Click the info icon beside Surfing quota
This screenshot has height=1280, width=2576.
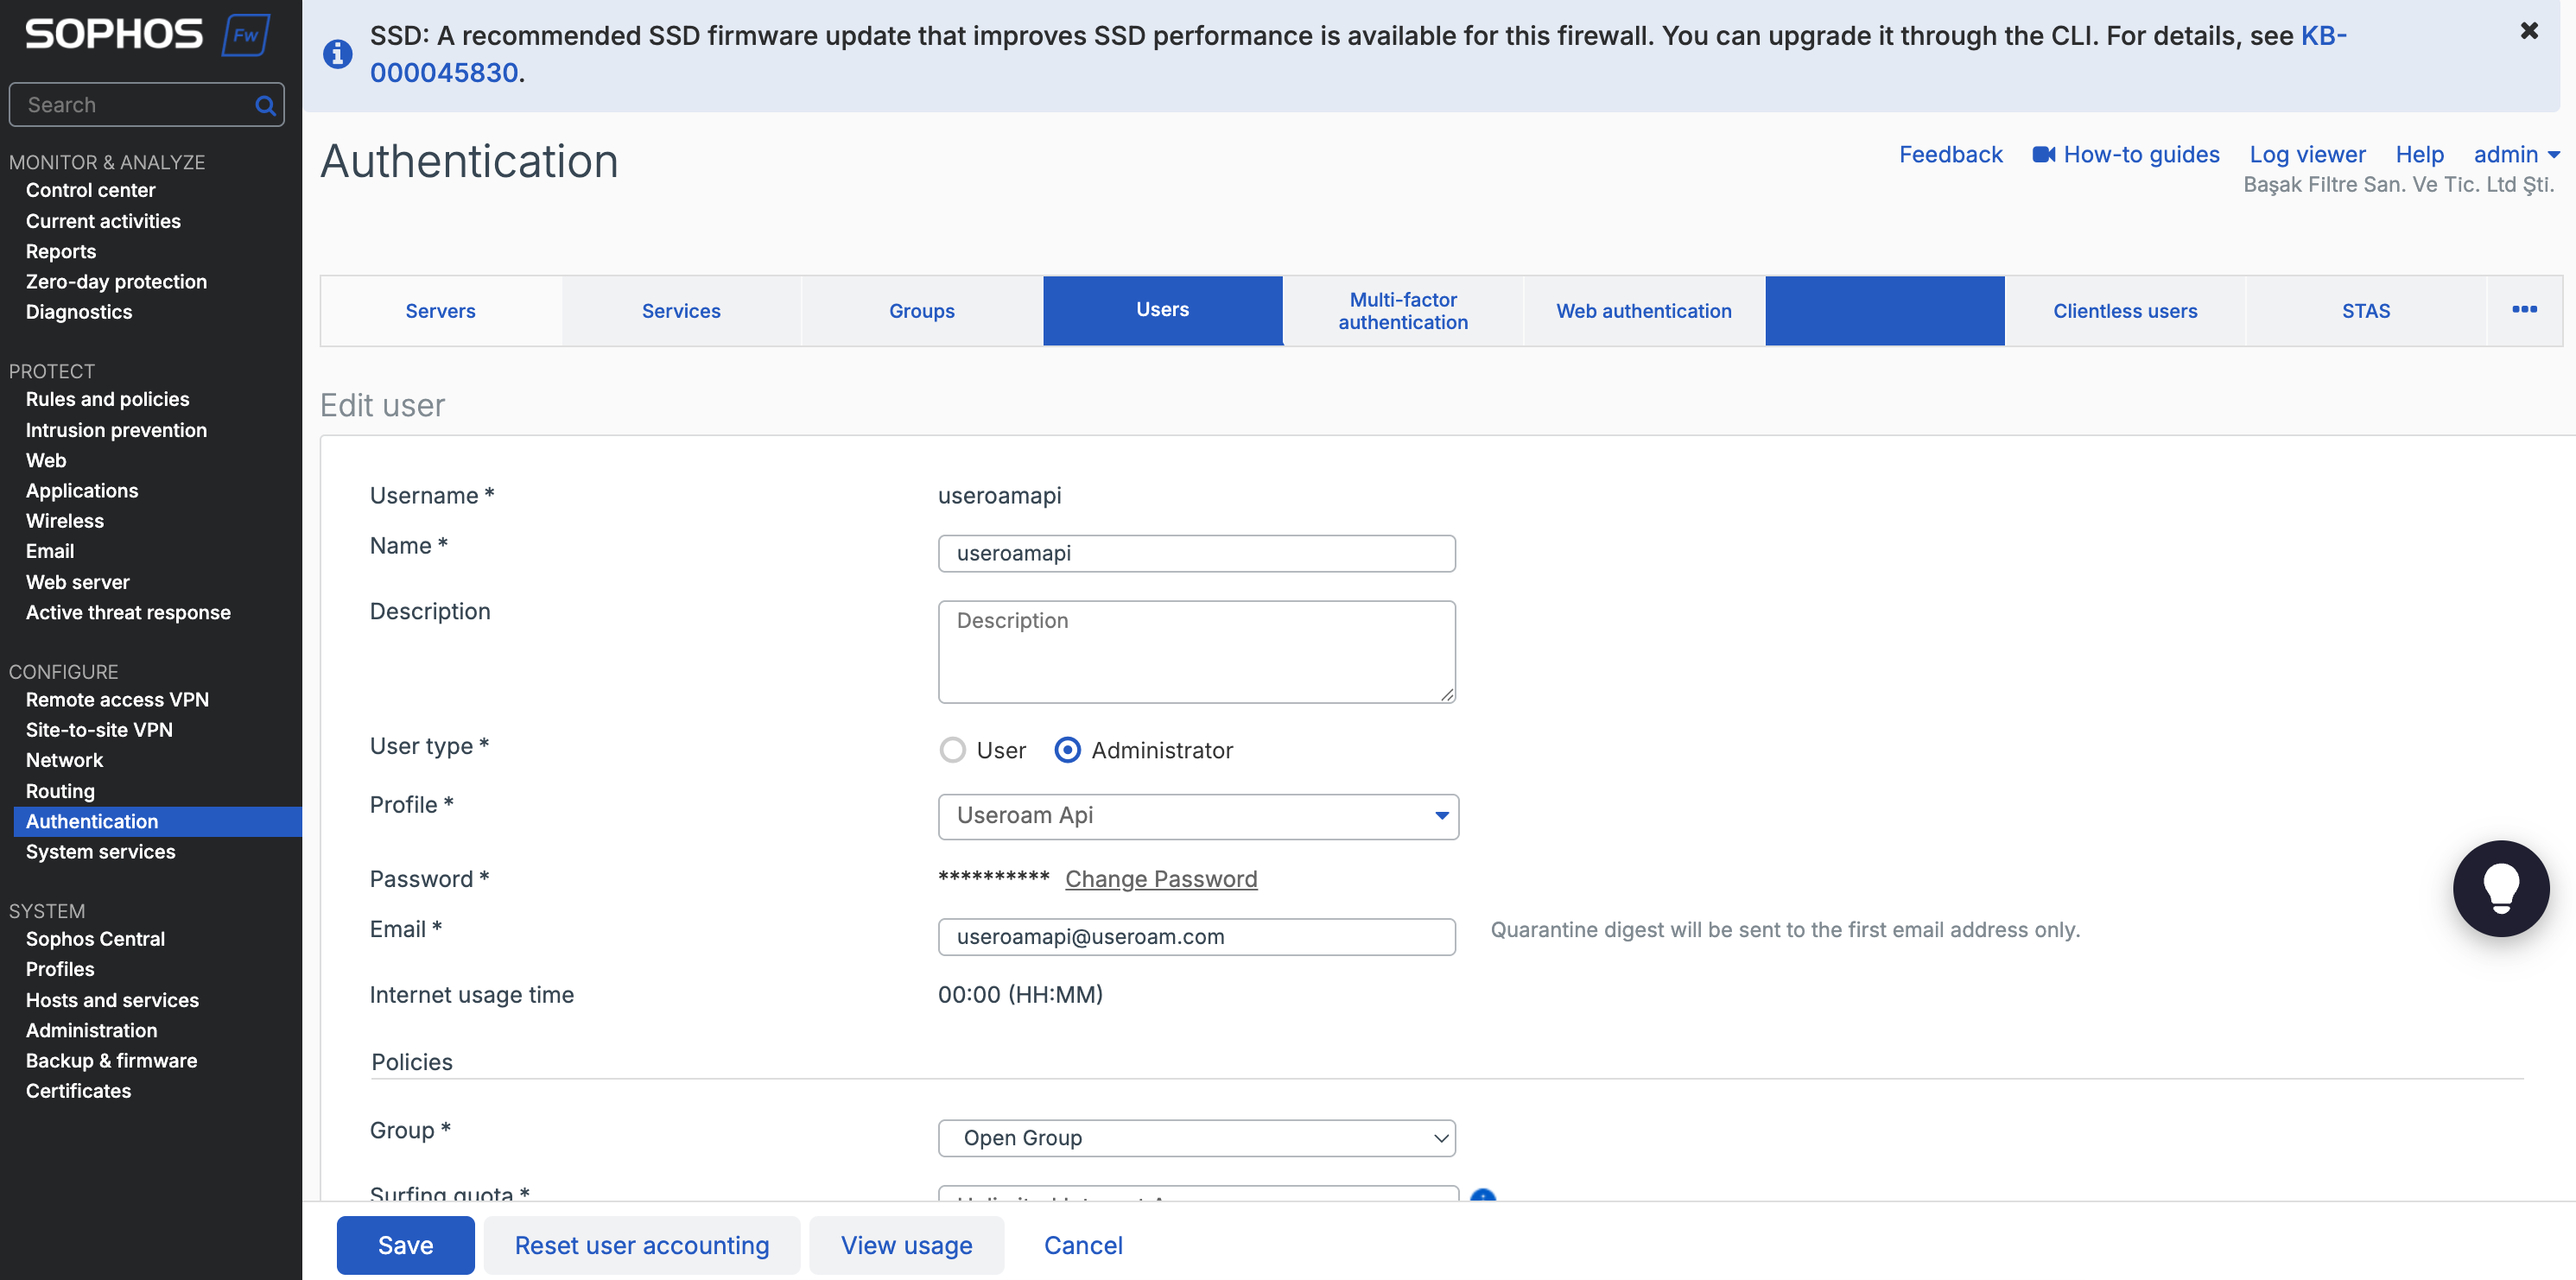(x=1483, y=1195)
